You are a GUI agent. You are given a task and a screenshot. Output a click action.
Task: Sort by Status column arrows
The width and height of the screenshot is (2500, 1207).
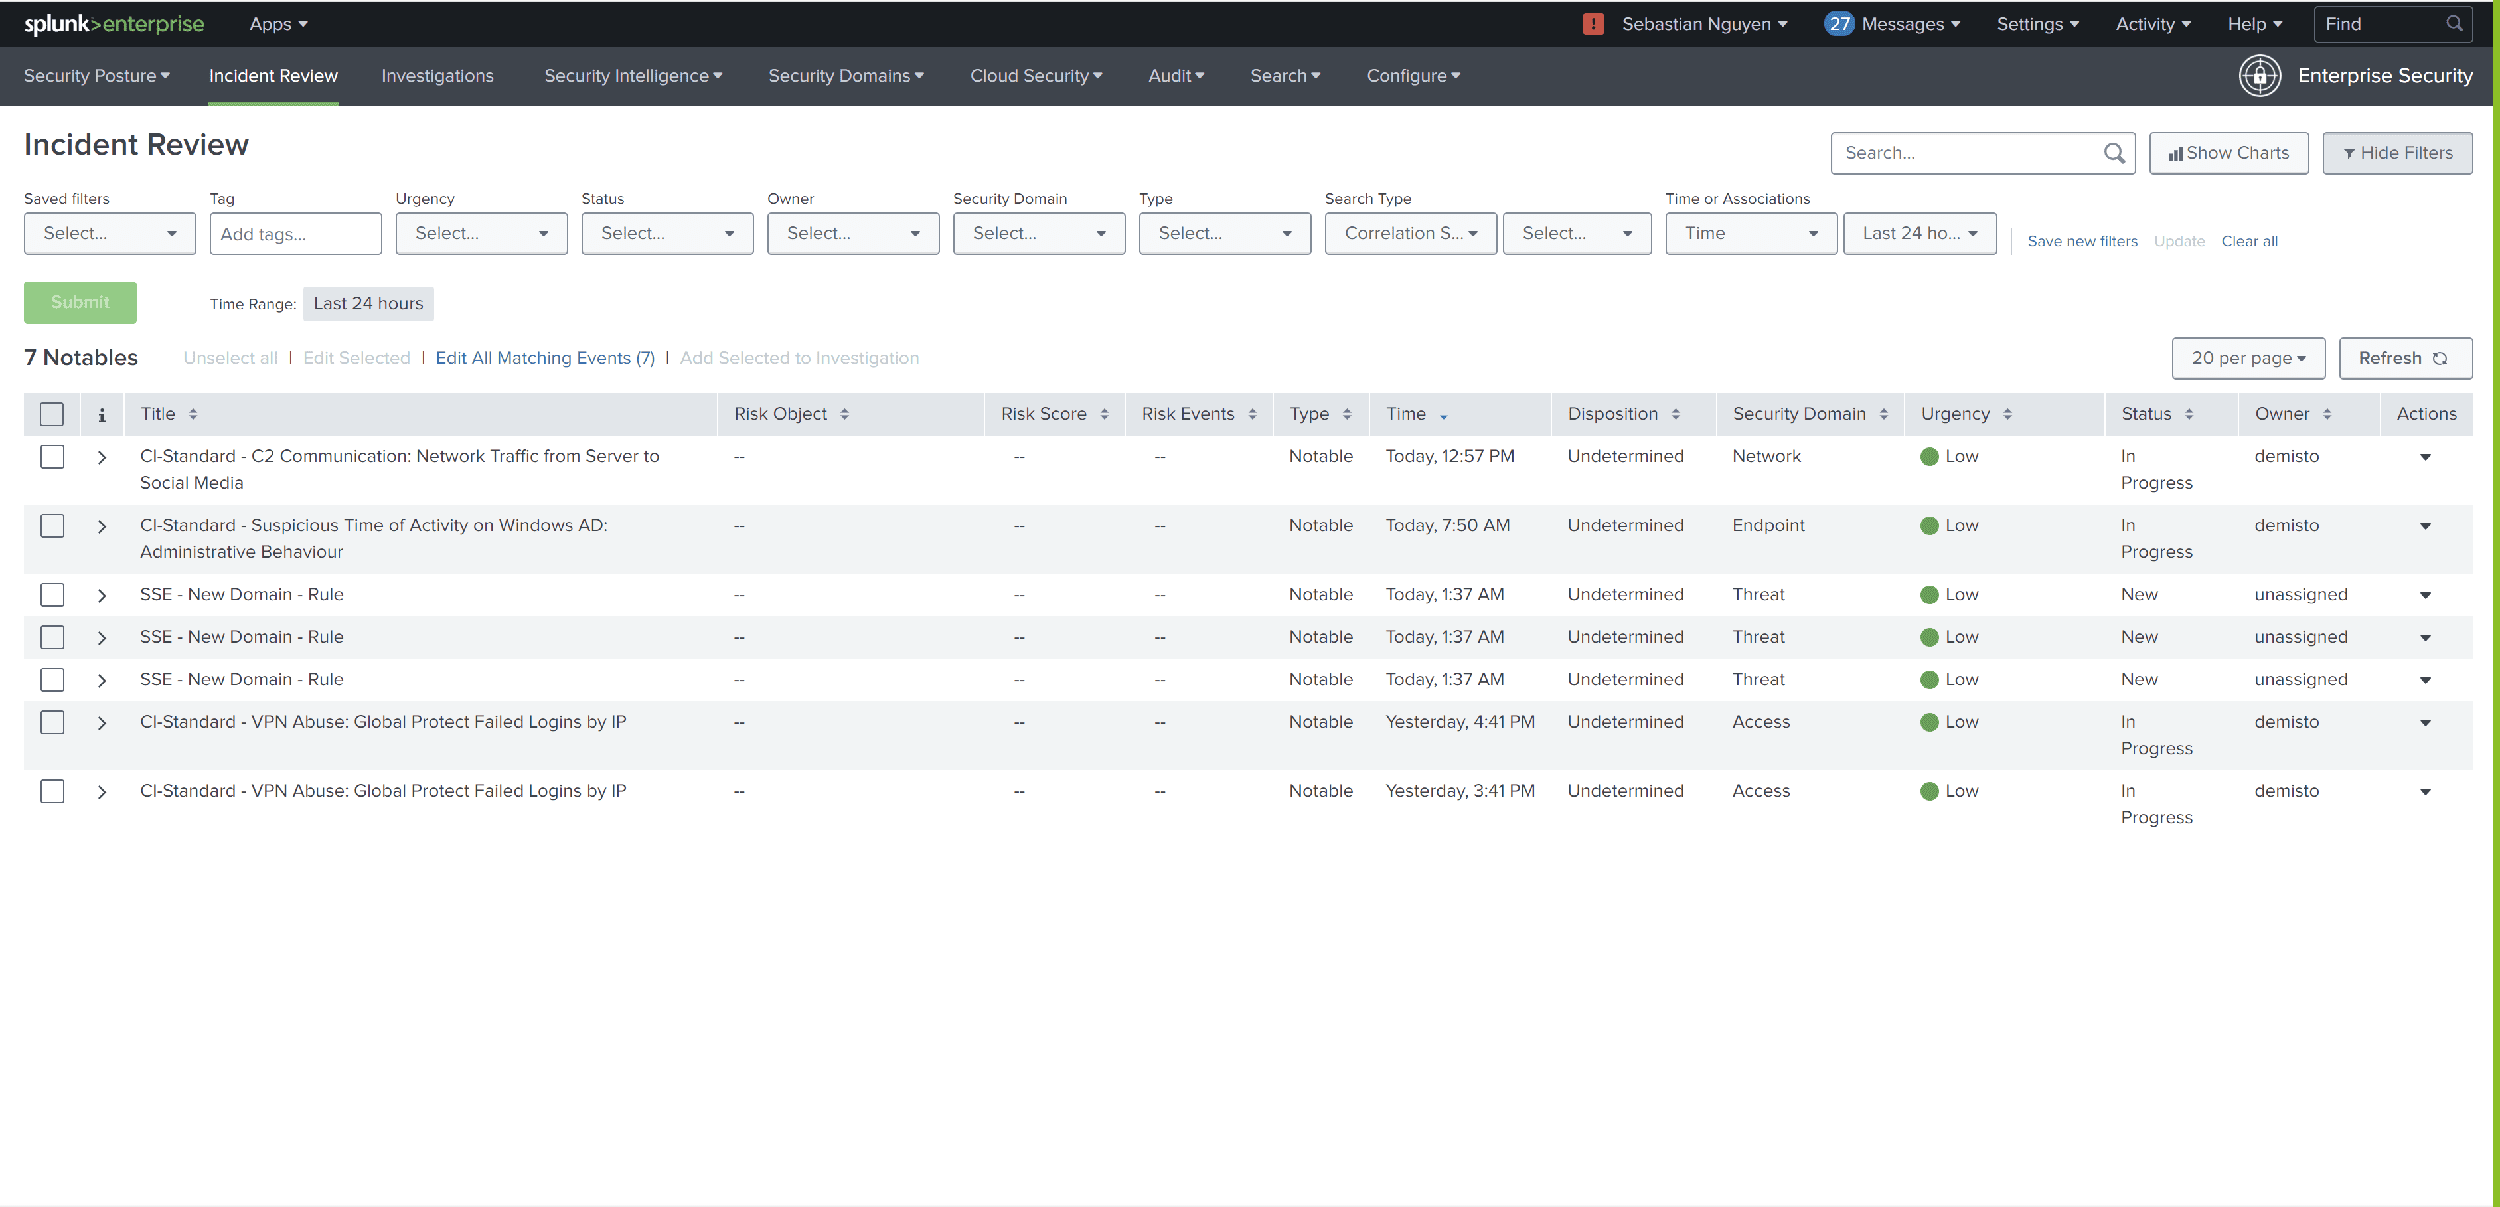[2189, 414]
